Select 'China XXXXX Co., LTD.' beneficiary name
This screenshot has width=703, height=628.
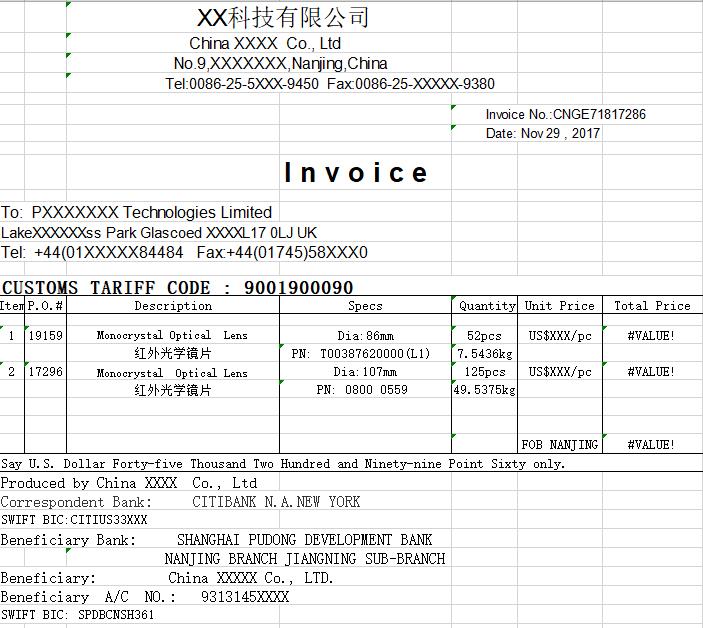pyautogui.click(x=251, y=578)
